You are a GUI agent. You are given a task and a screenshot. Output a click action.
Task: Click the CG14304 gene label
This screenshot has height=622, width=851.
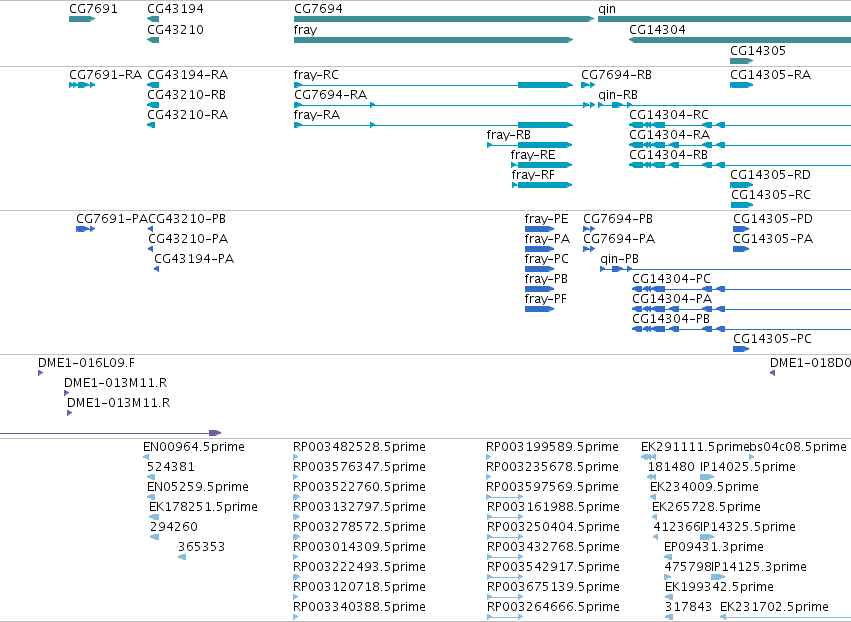pyautogui.click(x=657, y=30)
